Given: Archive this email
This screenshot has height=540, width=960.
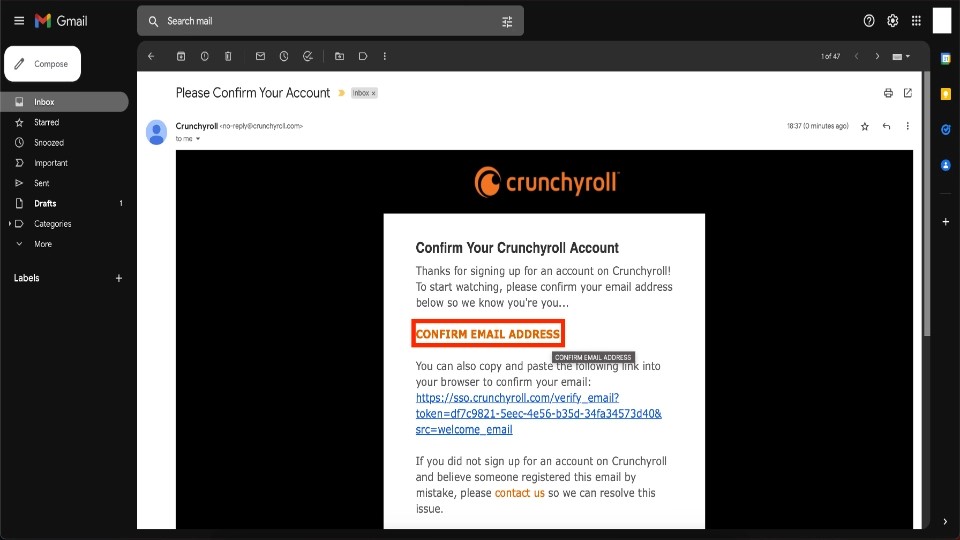Looking at the screenshot, I should pyautogui.click(x=181, y=56).
